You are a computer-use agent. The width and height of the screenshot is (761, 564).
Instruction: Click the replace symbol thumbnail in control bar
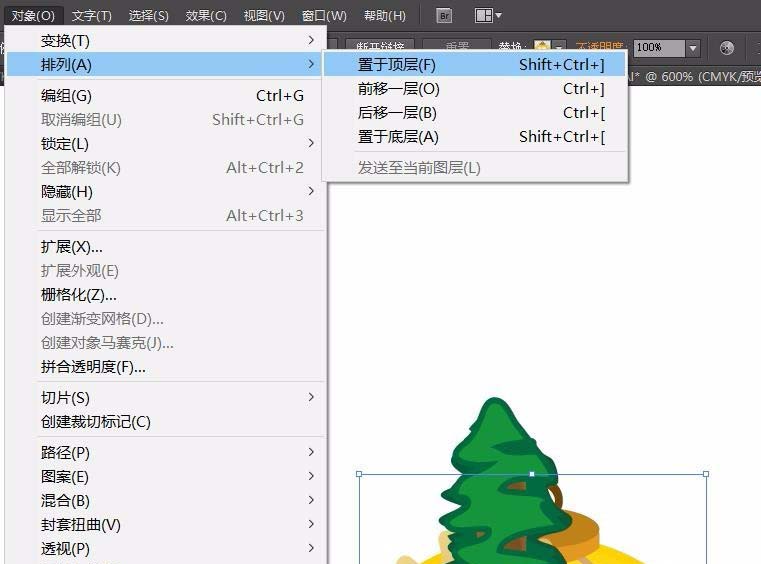(542, 46)
